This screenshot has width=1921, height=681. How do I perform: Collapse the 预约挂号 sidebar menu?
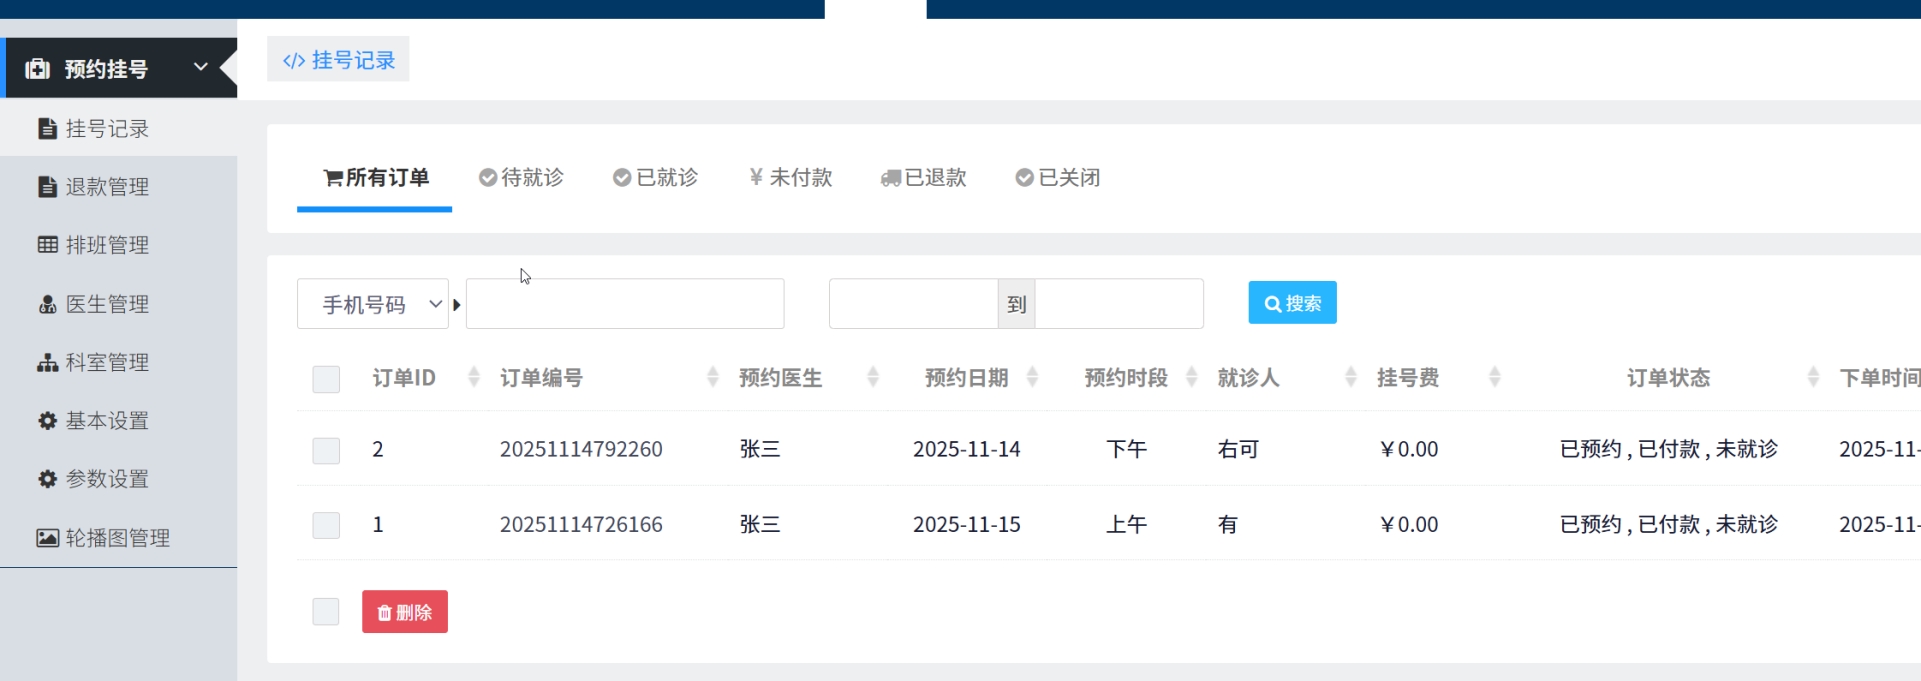200,68
